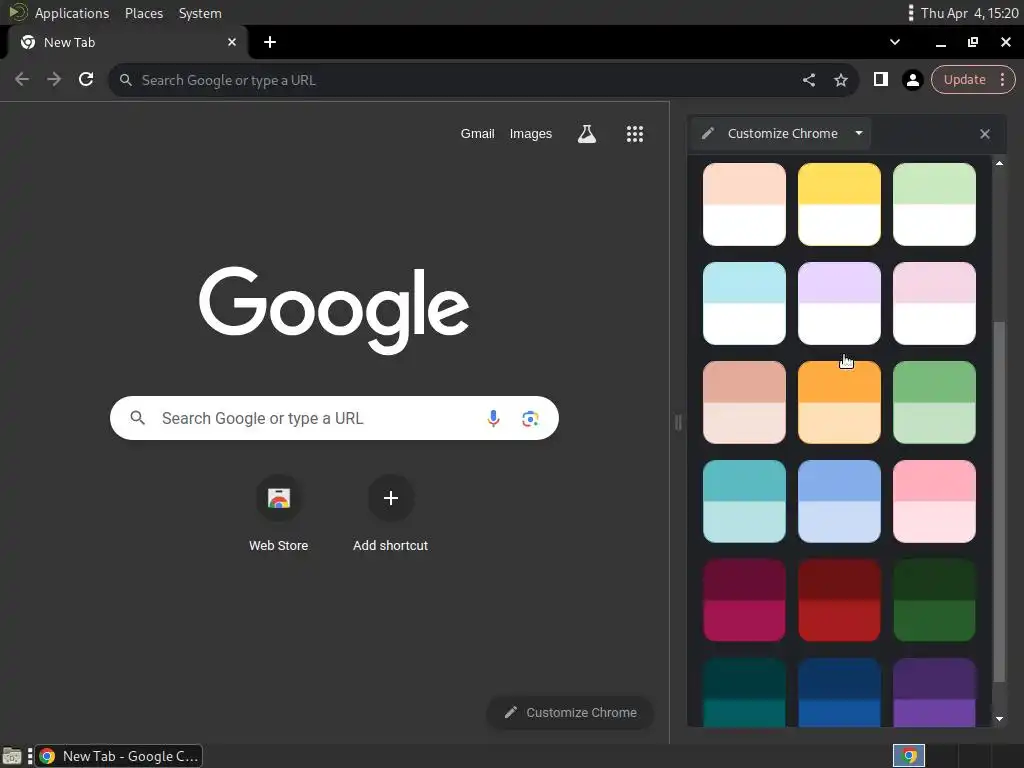Open the Applications menu
Screen dimensions: 1024x768
72,13
